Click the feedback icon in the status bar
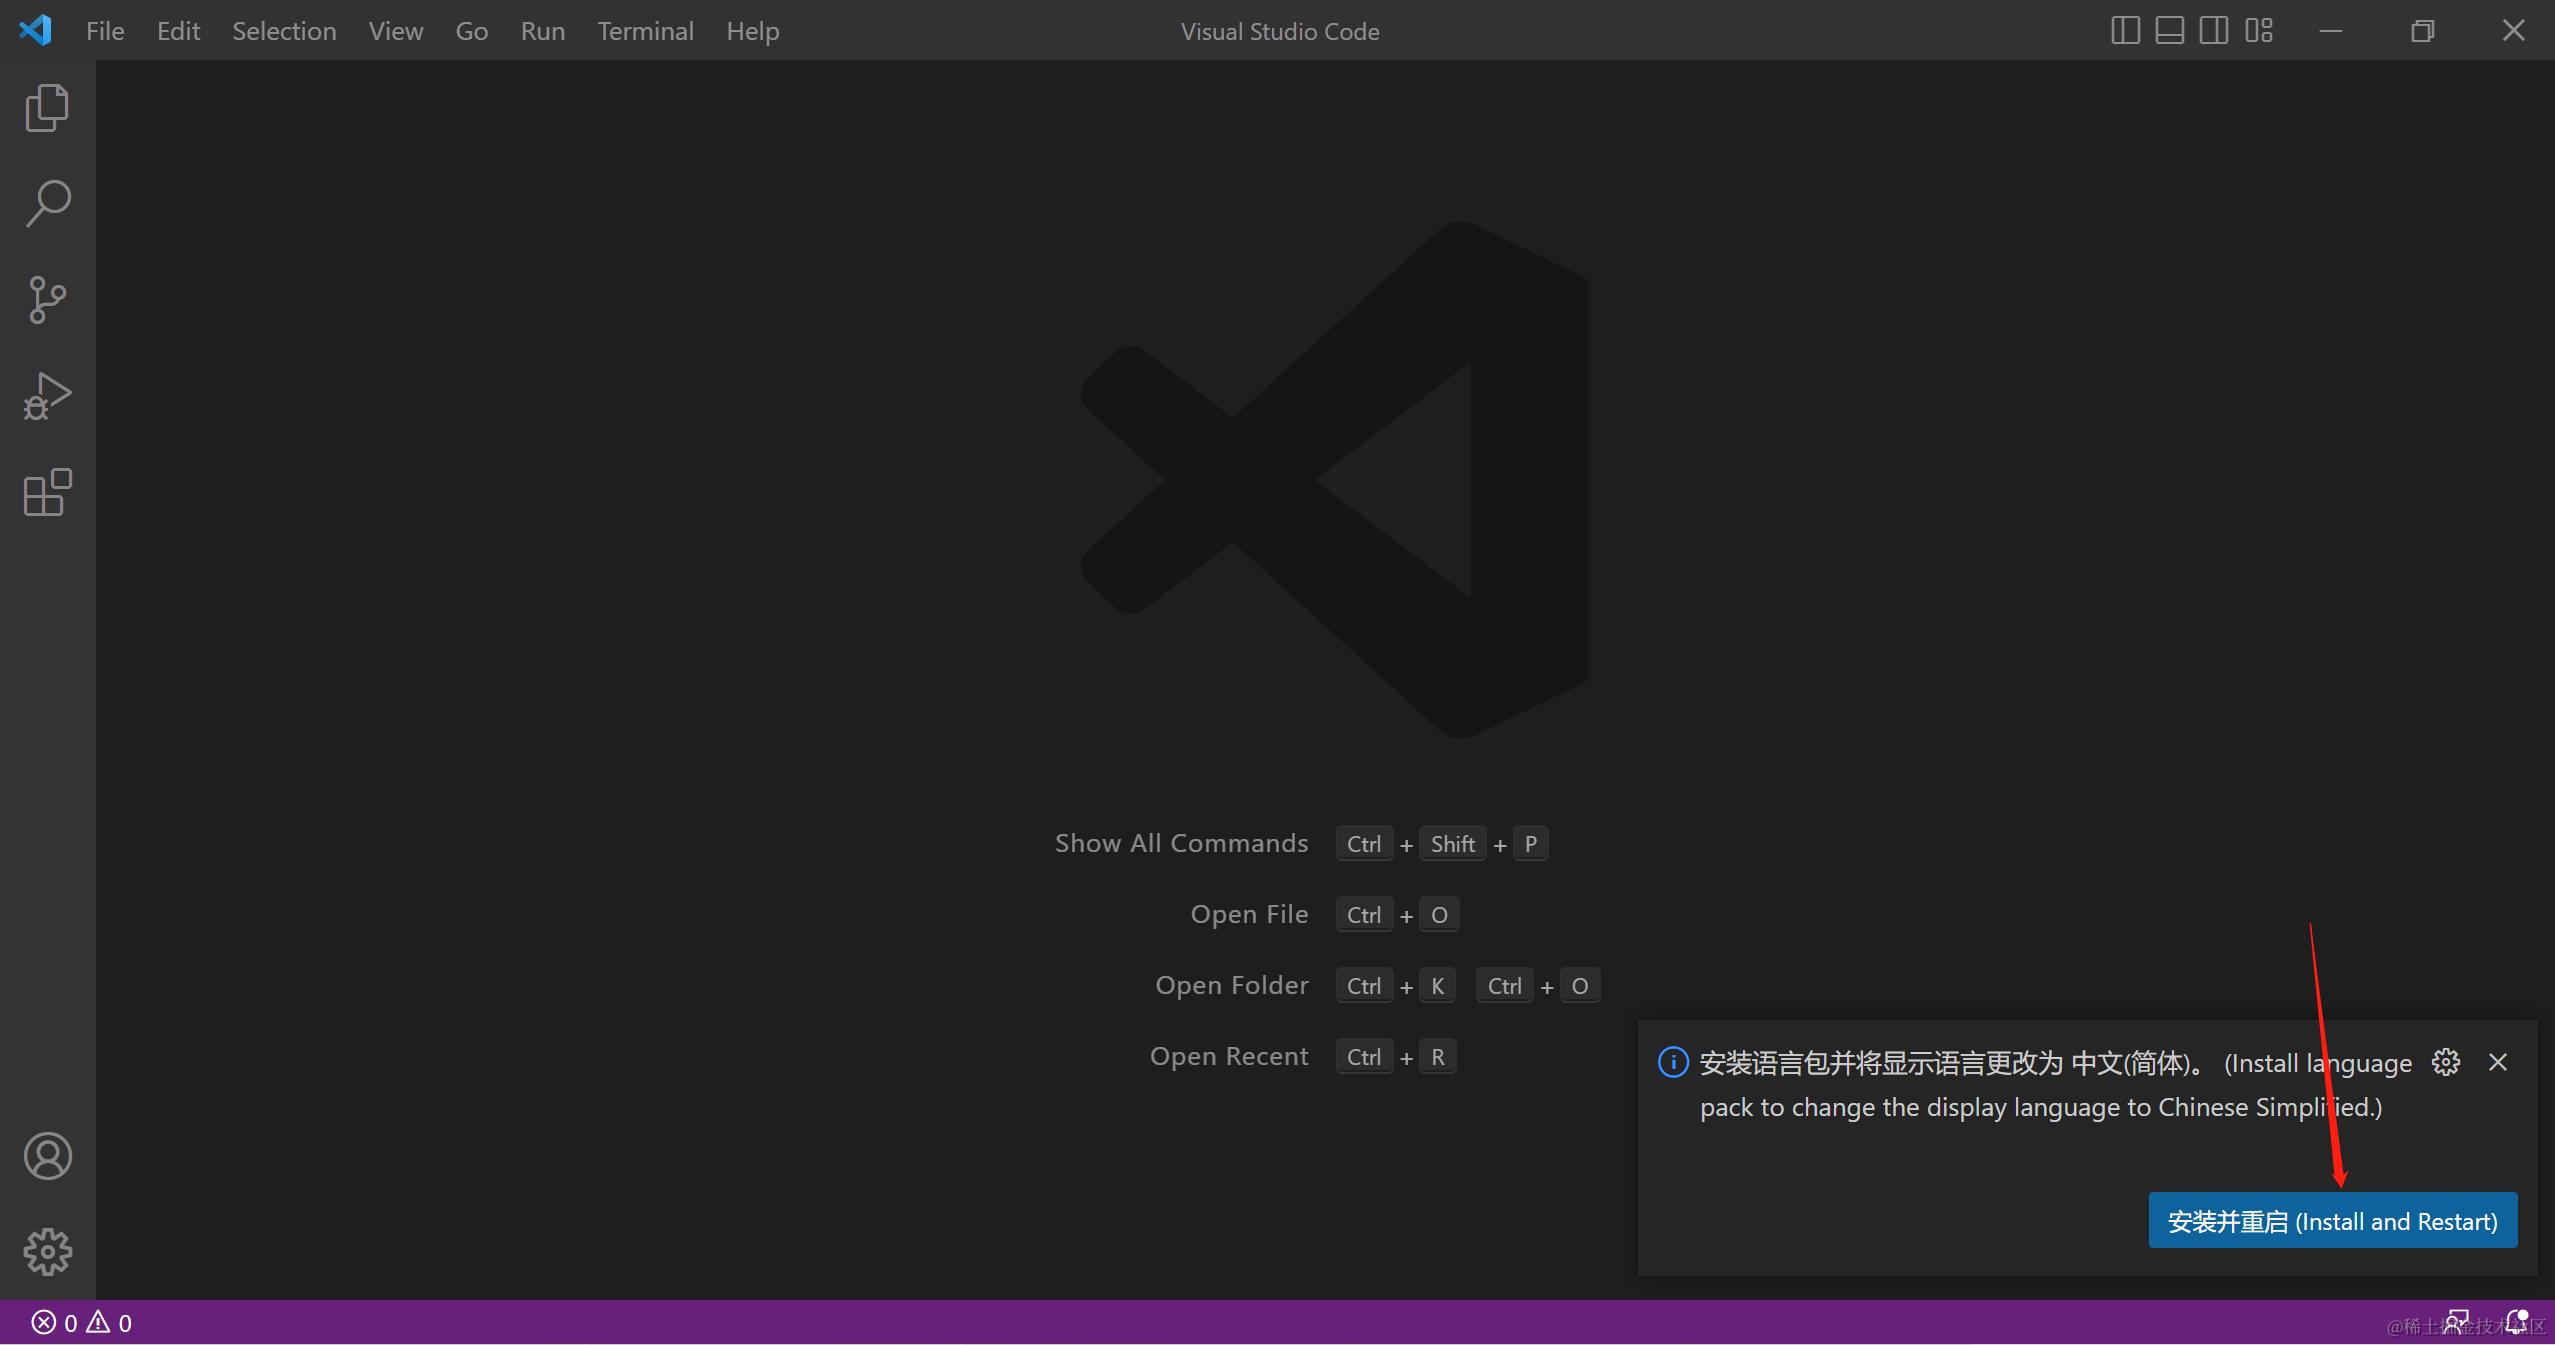The image size is (2555, 1345). [2460, 1322]
